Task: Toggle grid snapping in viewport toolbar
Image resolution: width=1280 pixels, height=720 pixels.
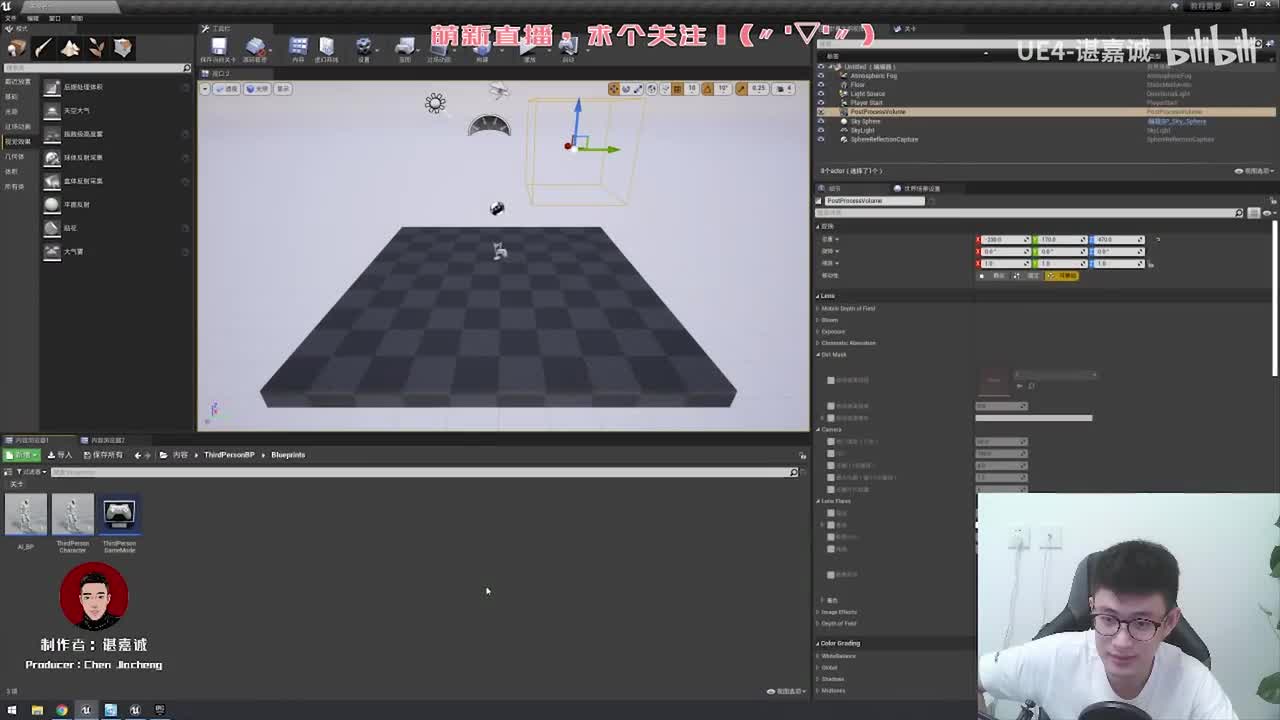Action: 677,89
